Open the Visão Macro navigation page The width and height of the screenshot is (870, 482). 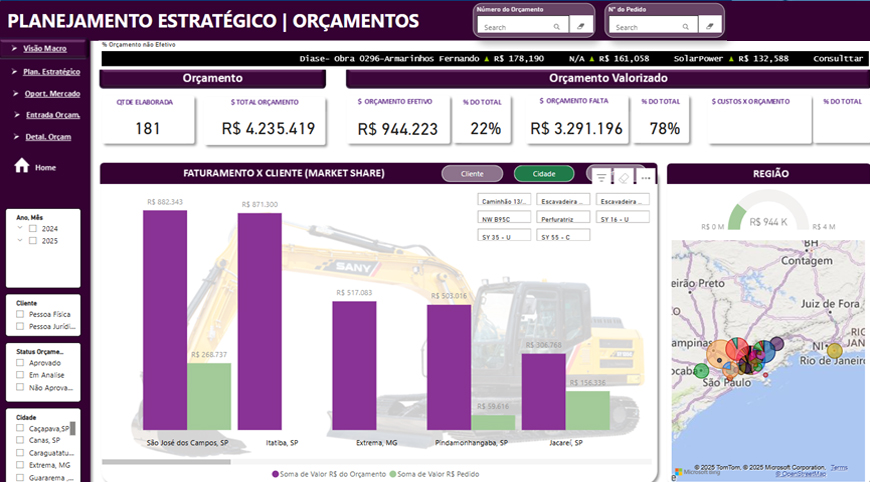44,47
